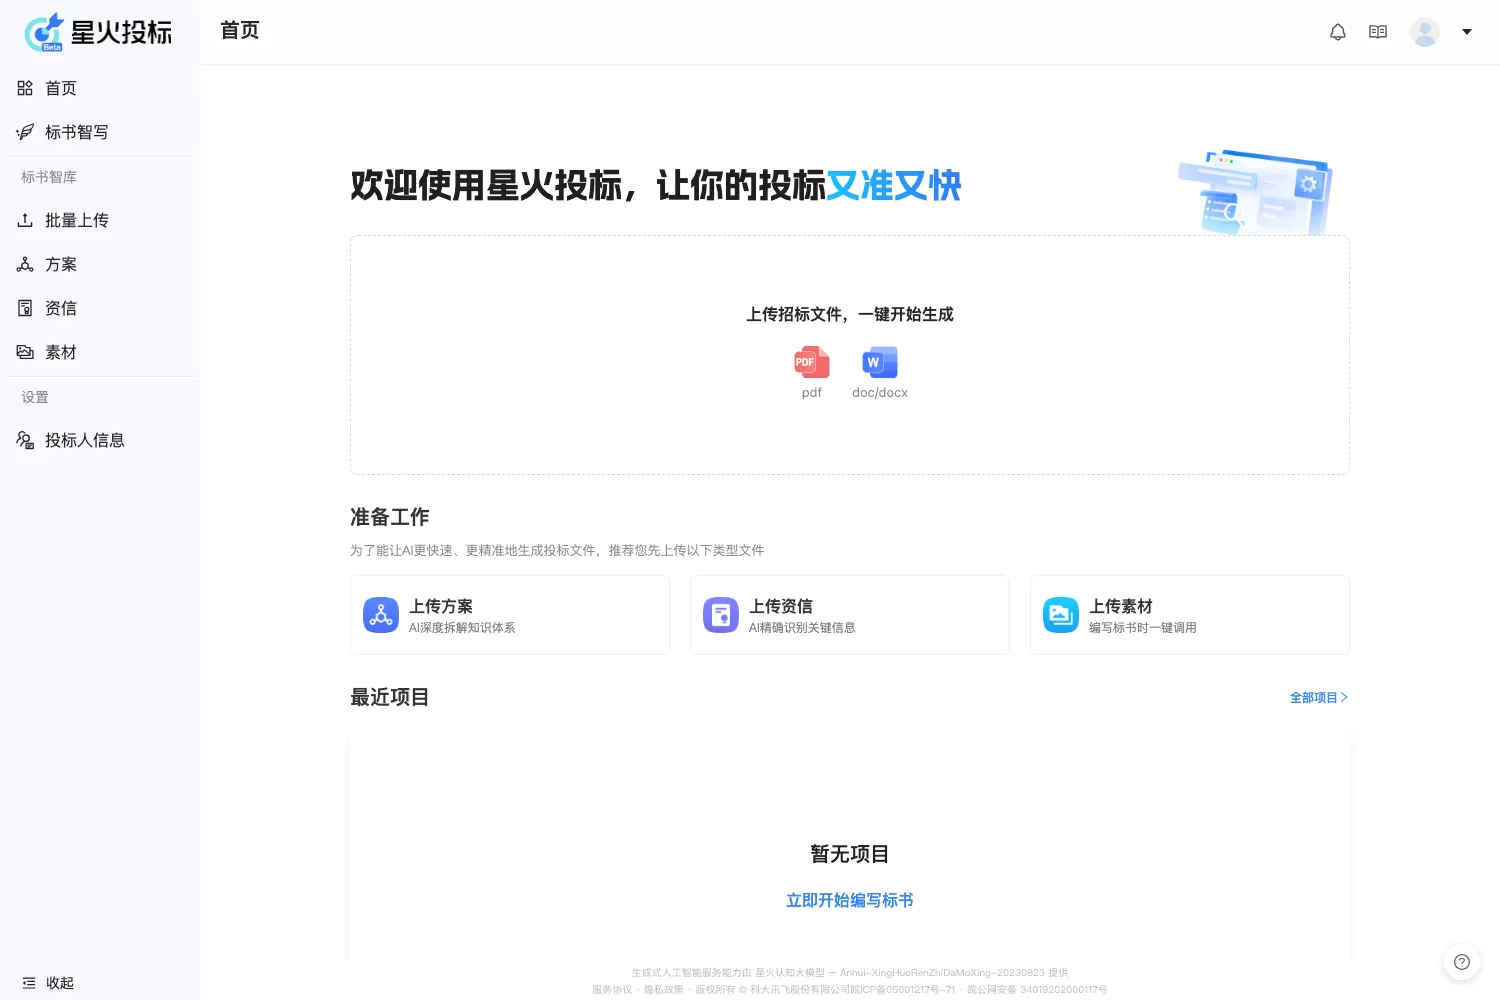This screenshot has height=1000, width=1500.
Task: Open 标书智写 in the sidebar
Action: click(x=100, y=132)
